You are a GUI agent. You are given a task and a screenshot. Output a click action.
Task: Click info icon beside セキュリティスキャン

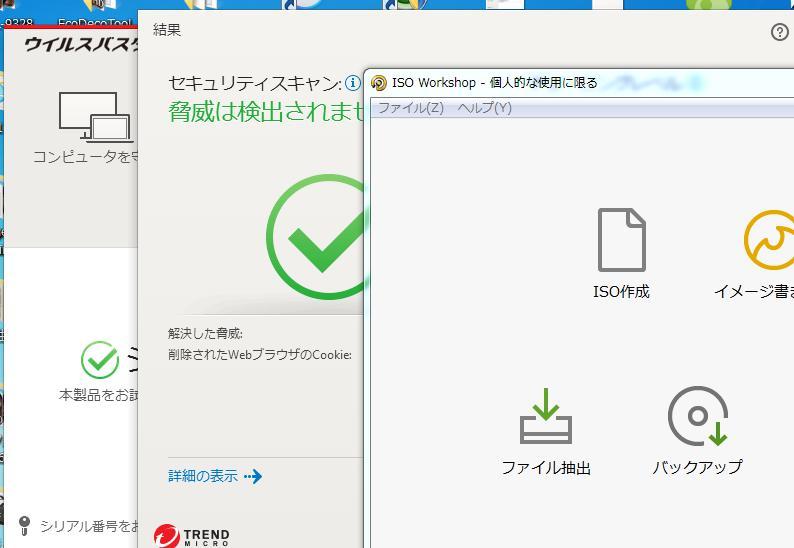[352, 83]
